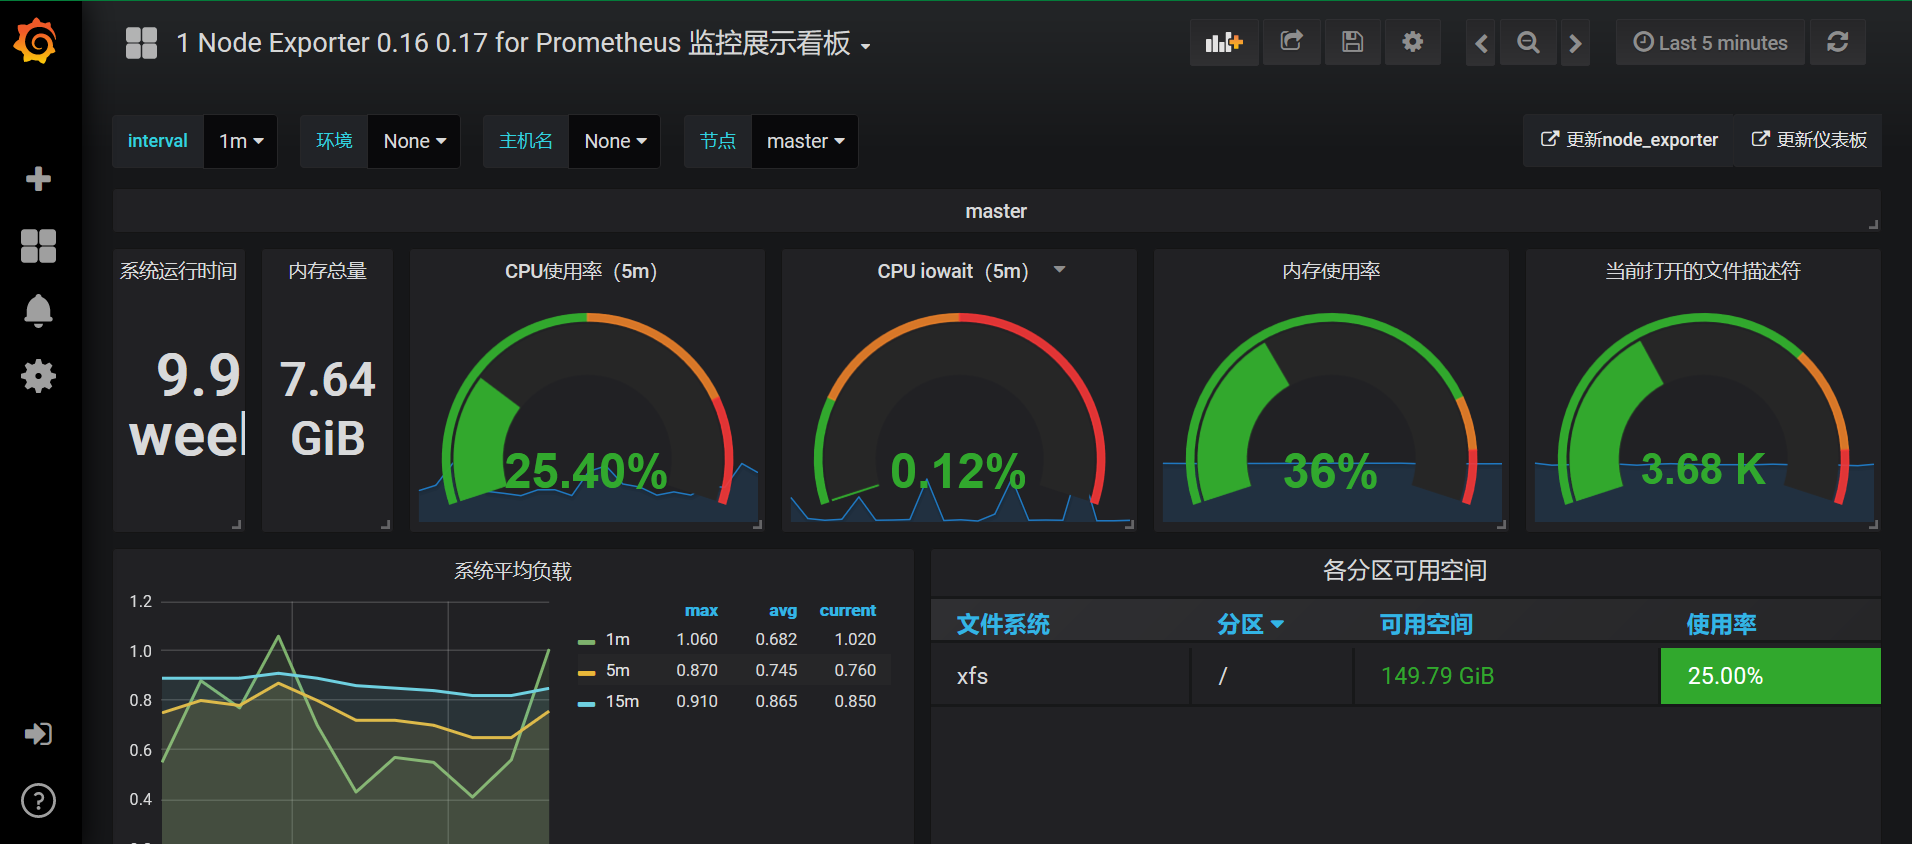Toggle the 1m series in legend
1912x844 pixels.
pyautogui.click(x=618, y=639)
